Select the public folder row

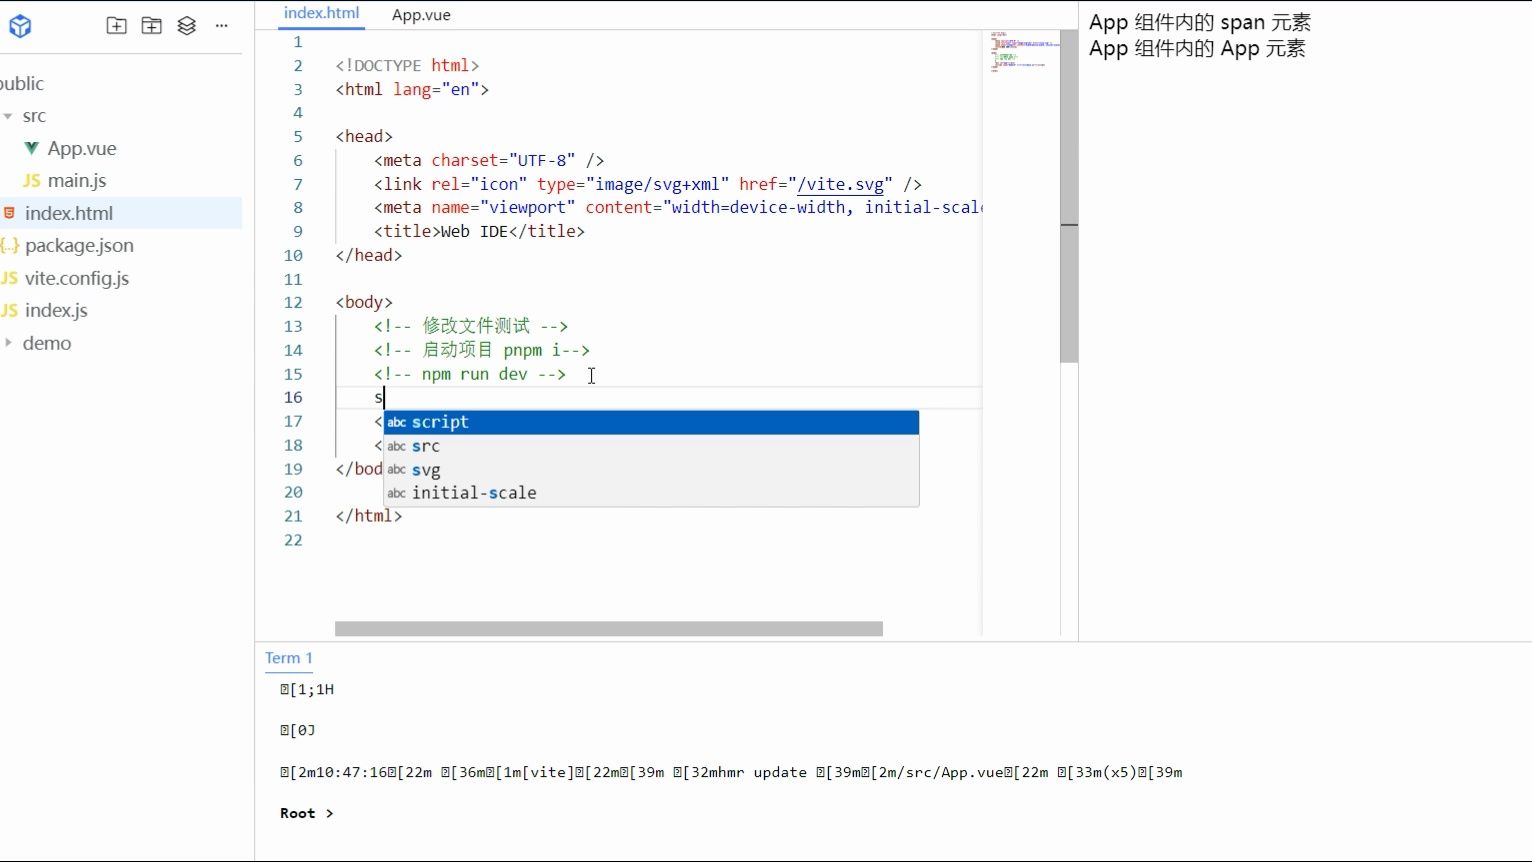click(121, 84)
